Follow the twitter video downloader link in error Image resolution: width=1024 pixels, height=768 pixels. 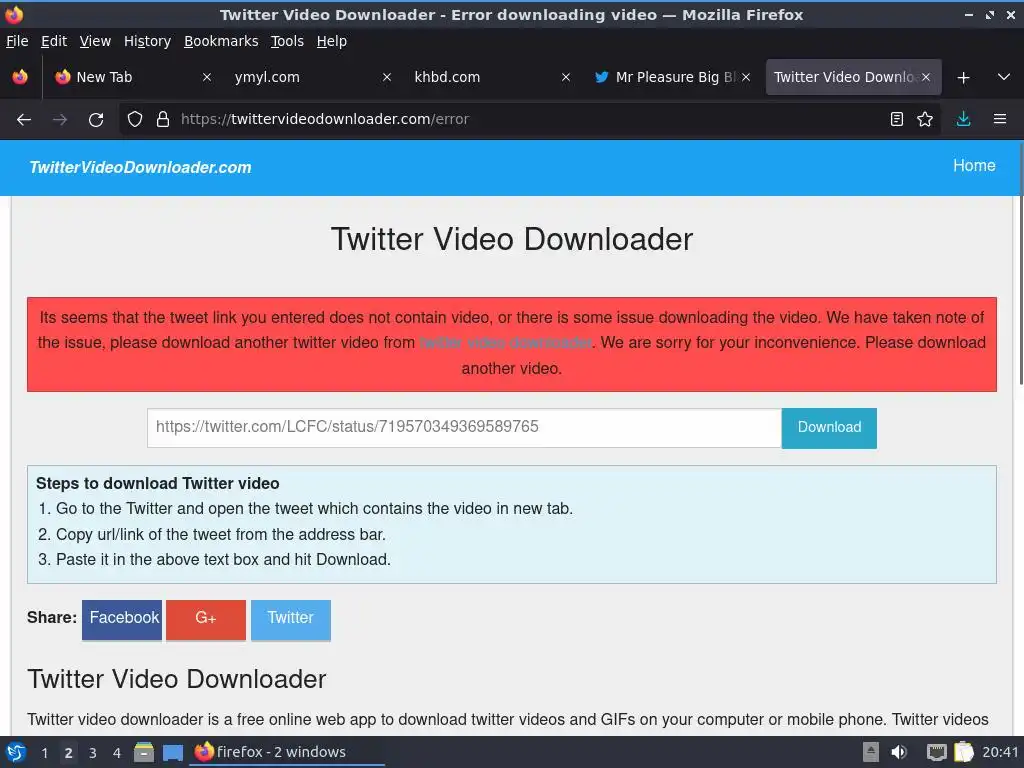(505, 343)
